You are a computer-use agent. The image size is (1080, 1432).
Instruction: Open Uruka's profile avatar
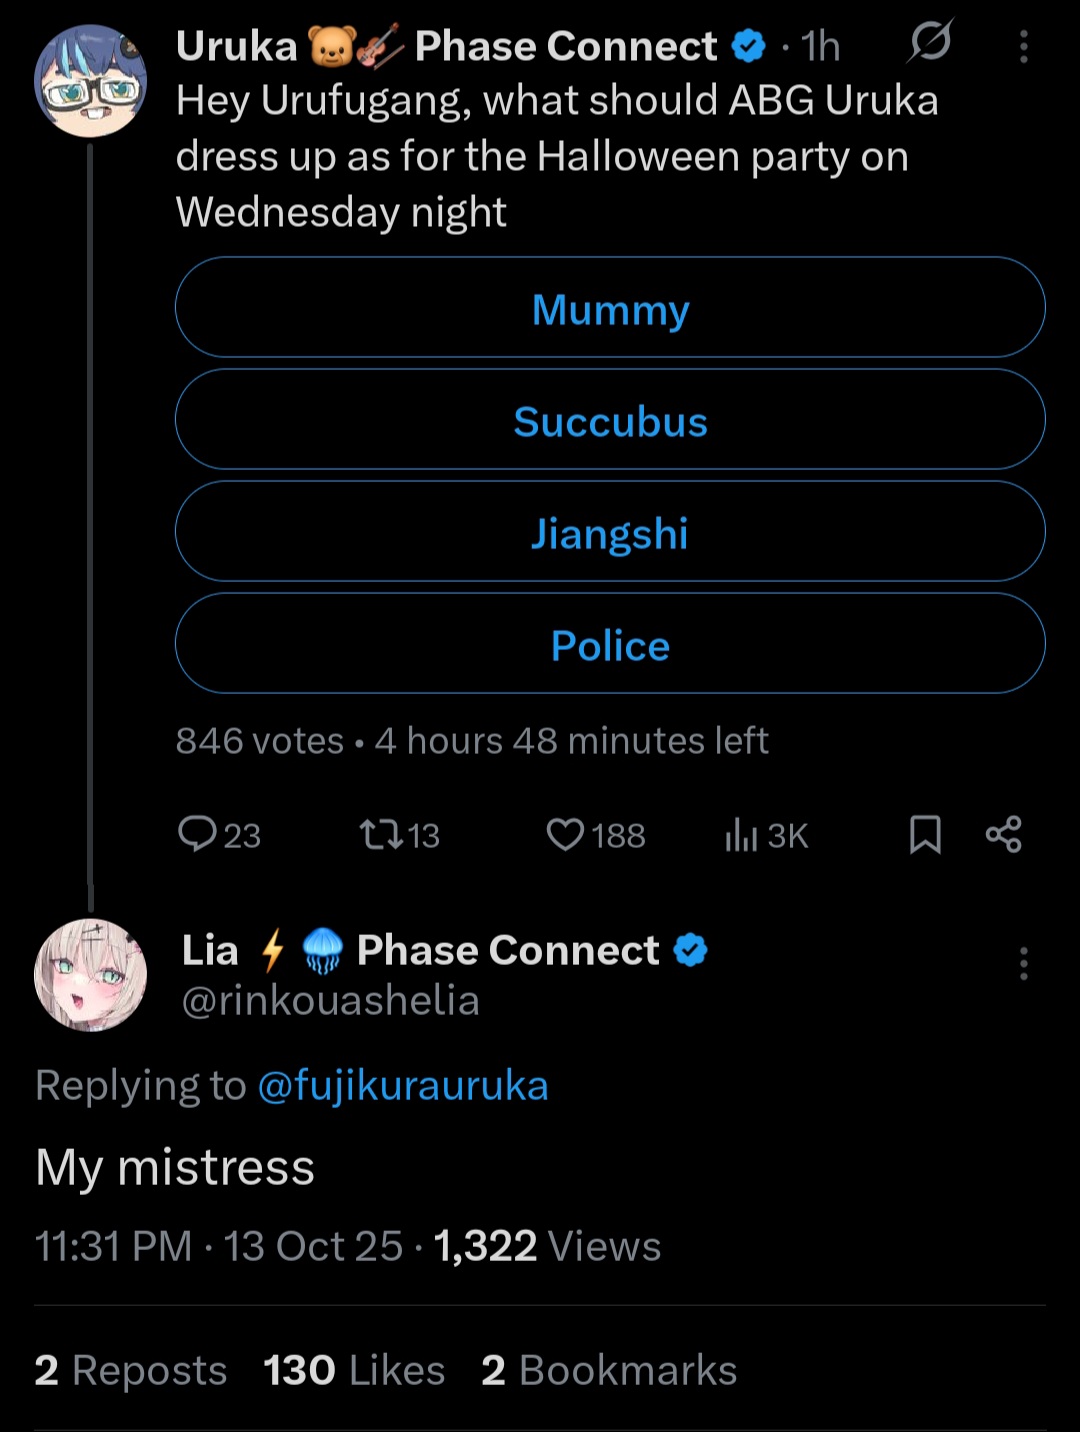click(90, 82)
